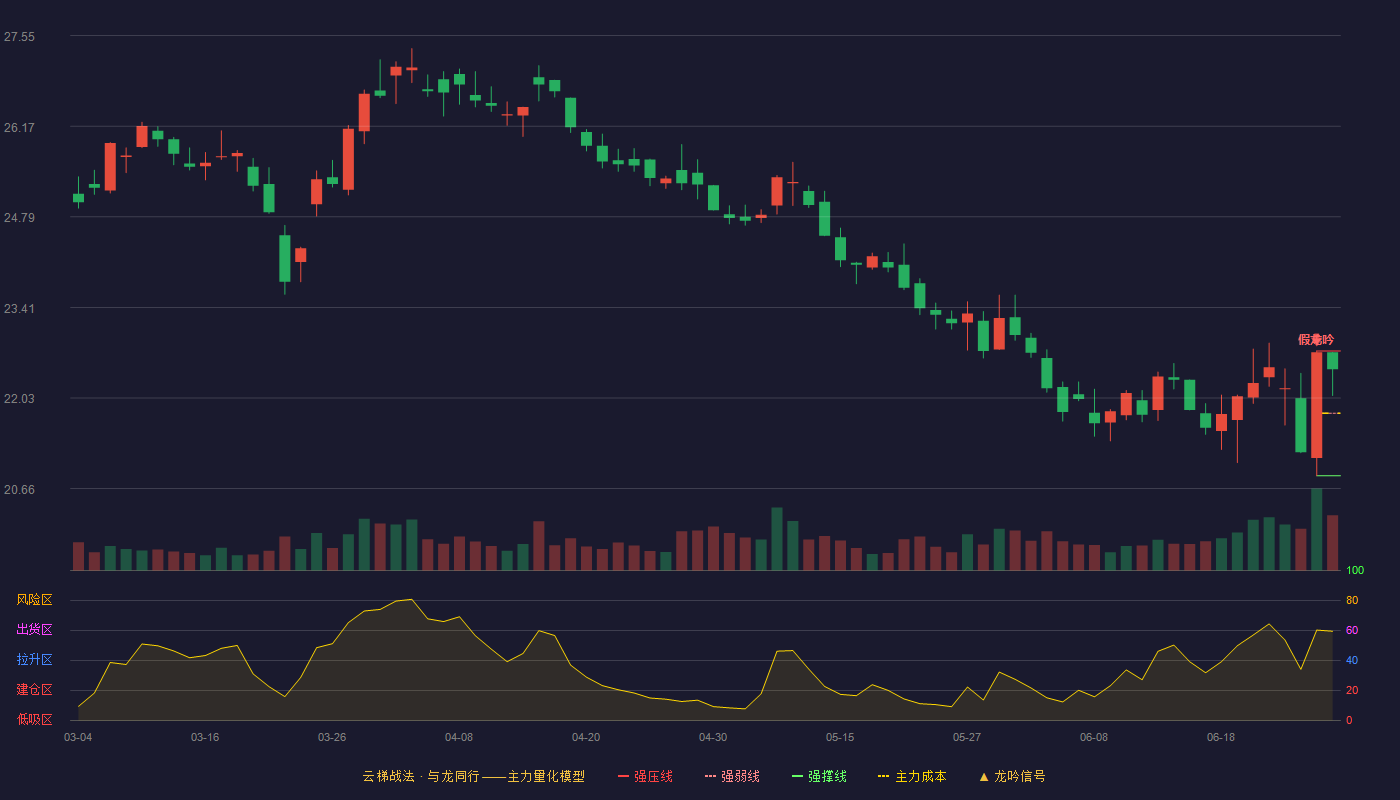The image size is (1400, 800).
Task: Toggle the 强压线 legend item
Action: click(645, 776)
